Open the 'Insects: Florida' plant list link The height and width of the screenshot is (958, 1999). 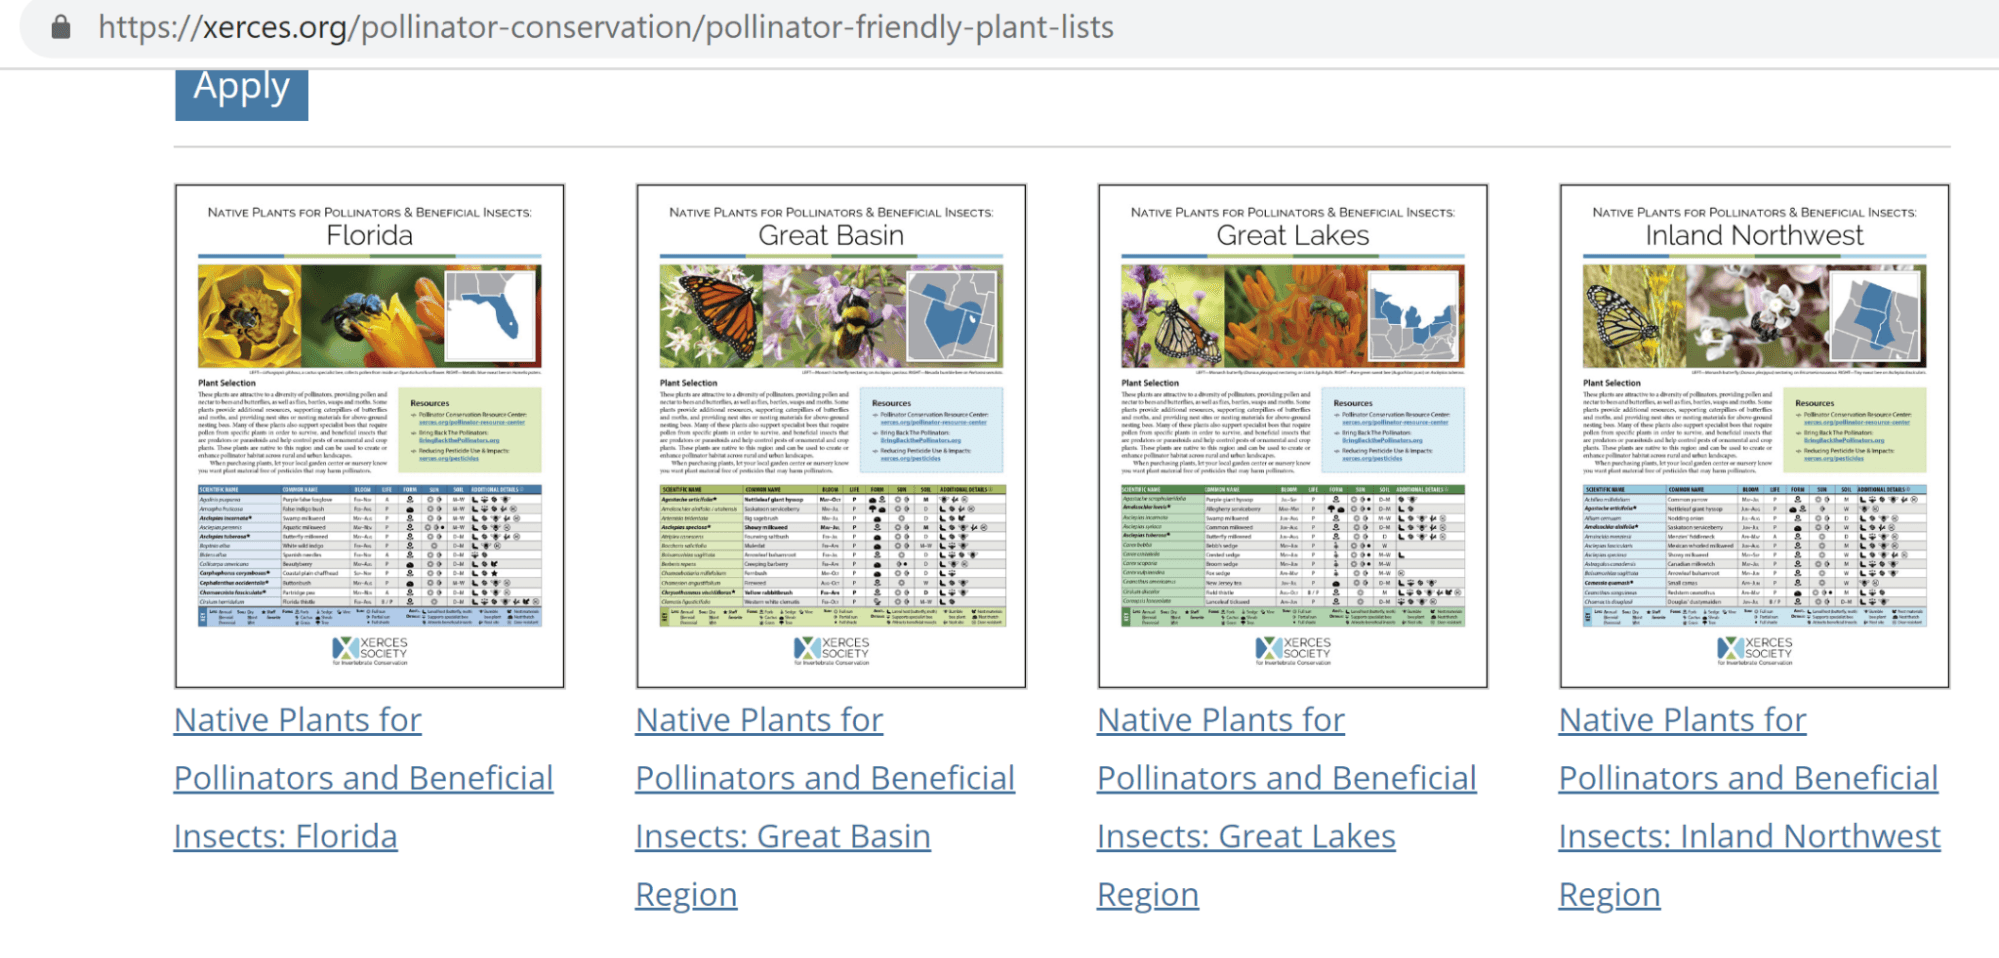tap(285, 836)
